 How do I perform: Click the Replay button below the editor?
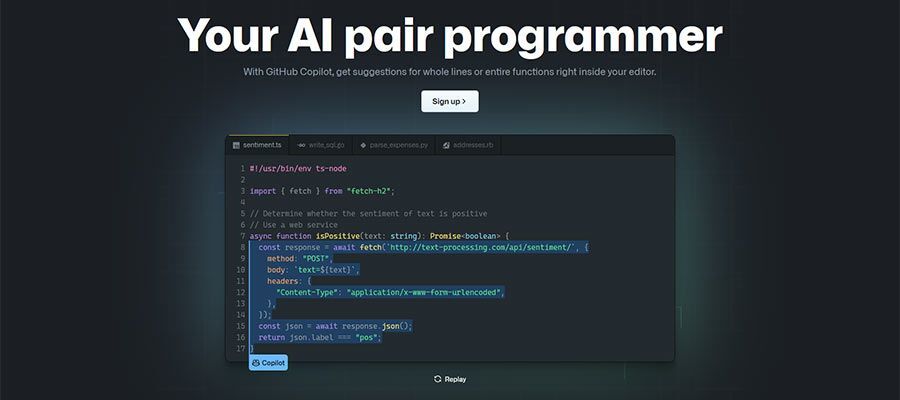pyautogui.click(x=449, y=379)
